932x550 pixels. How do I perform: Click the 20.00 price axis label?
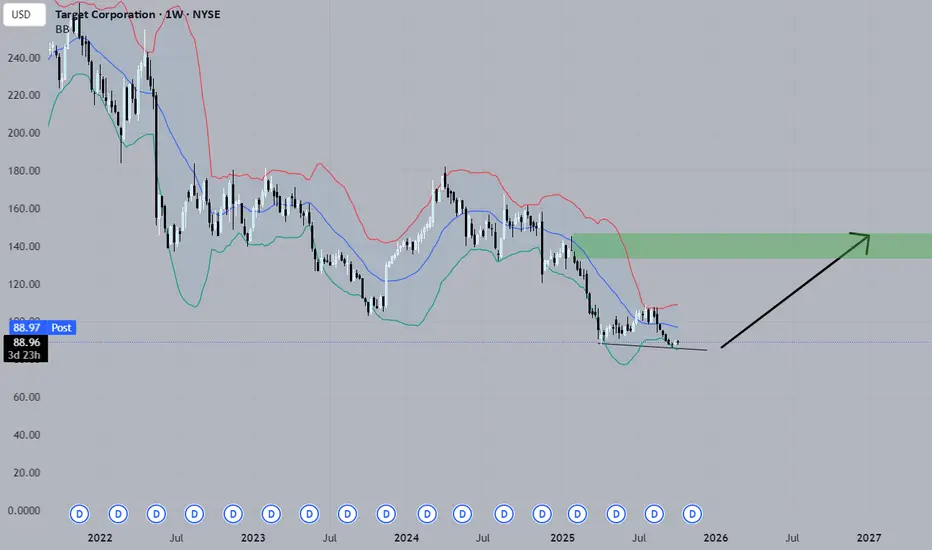pos(27,473)
